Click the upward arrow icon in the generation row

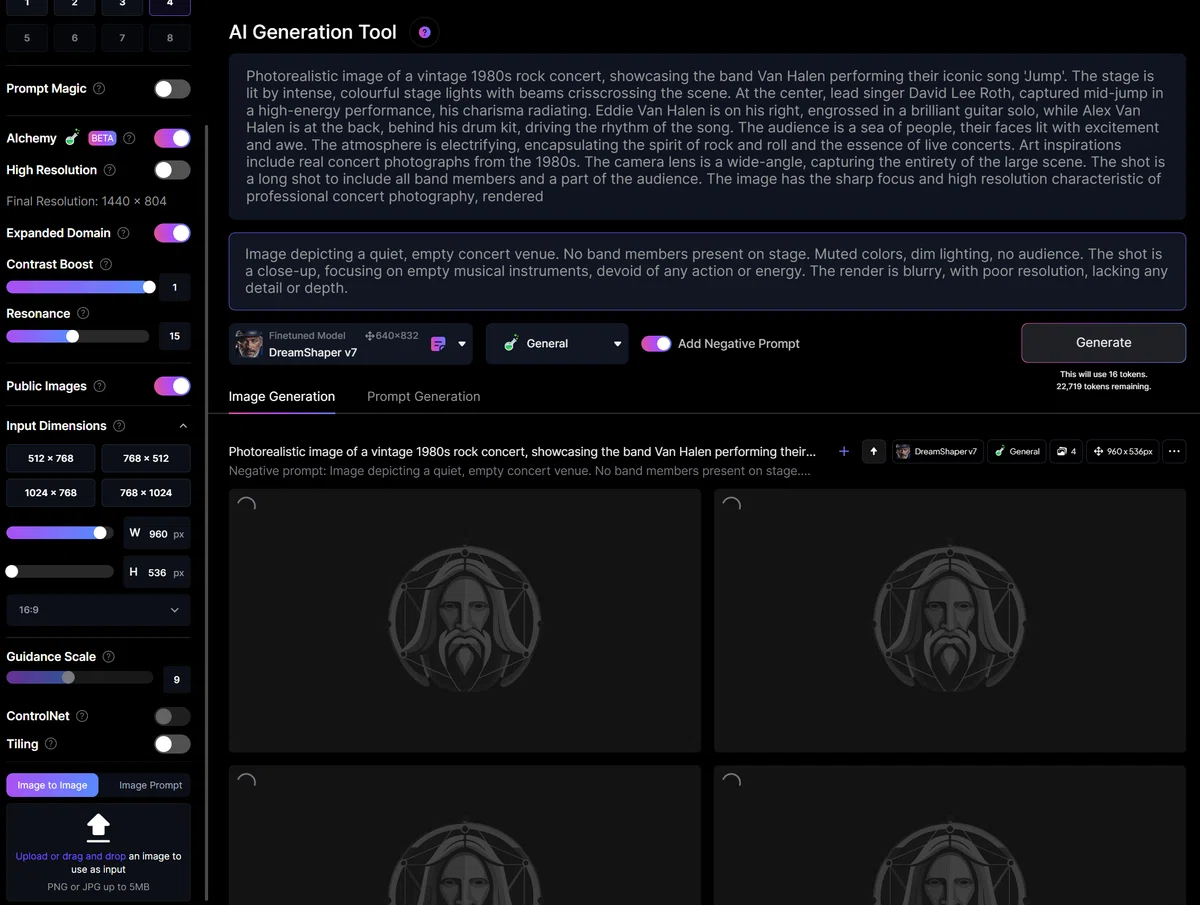[x=874, y=452]
